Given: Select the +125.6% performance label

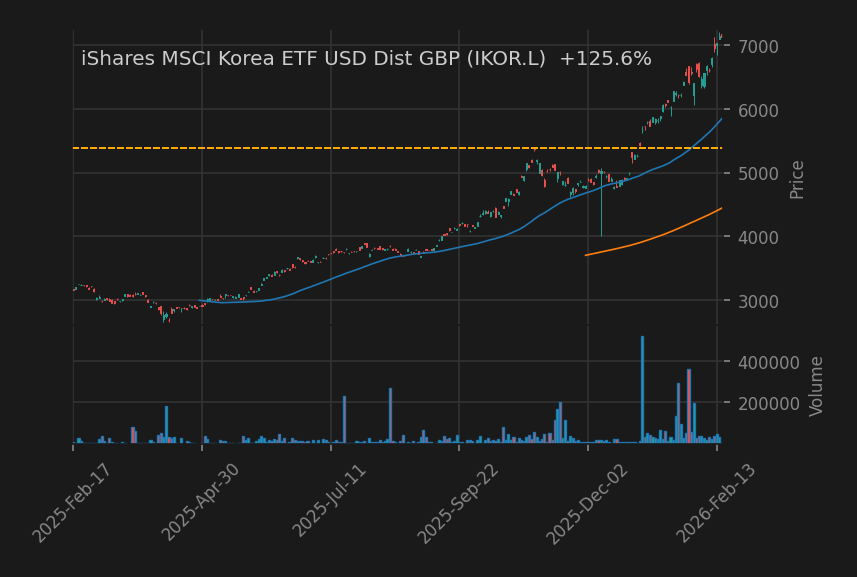Looking at the screenshot, I should coord(605,59).
